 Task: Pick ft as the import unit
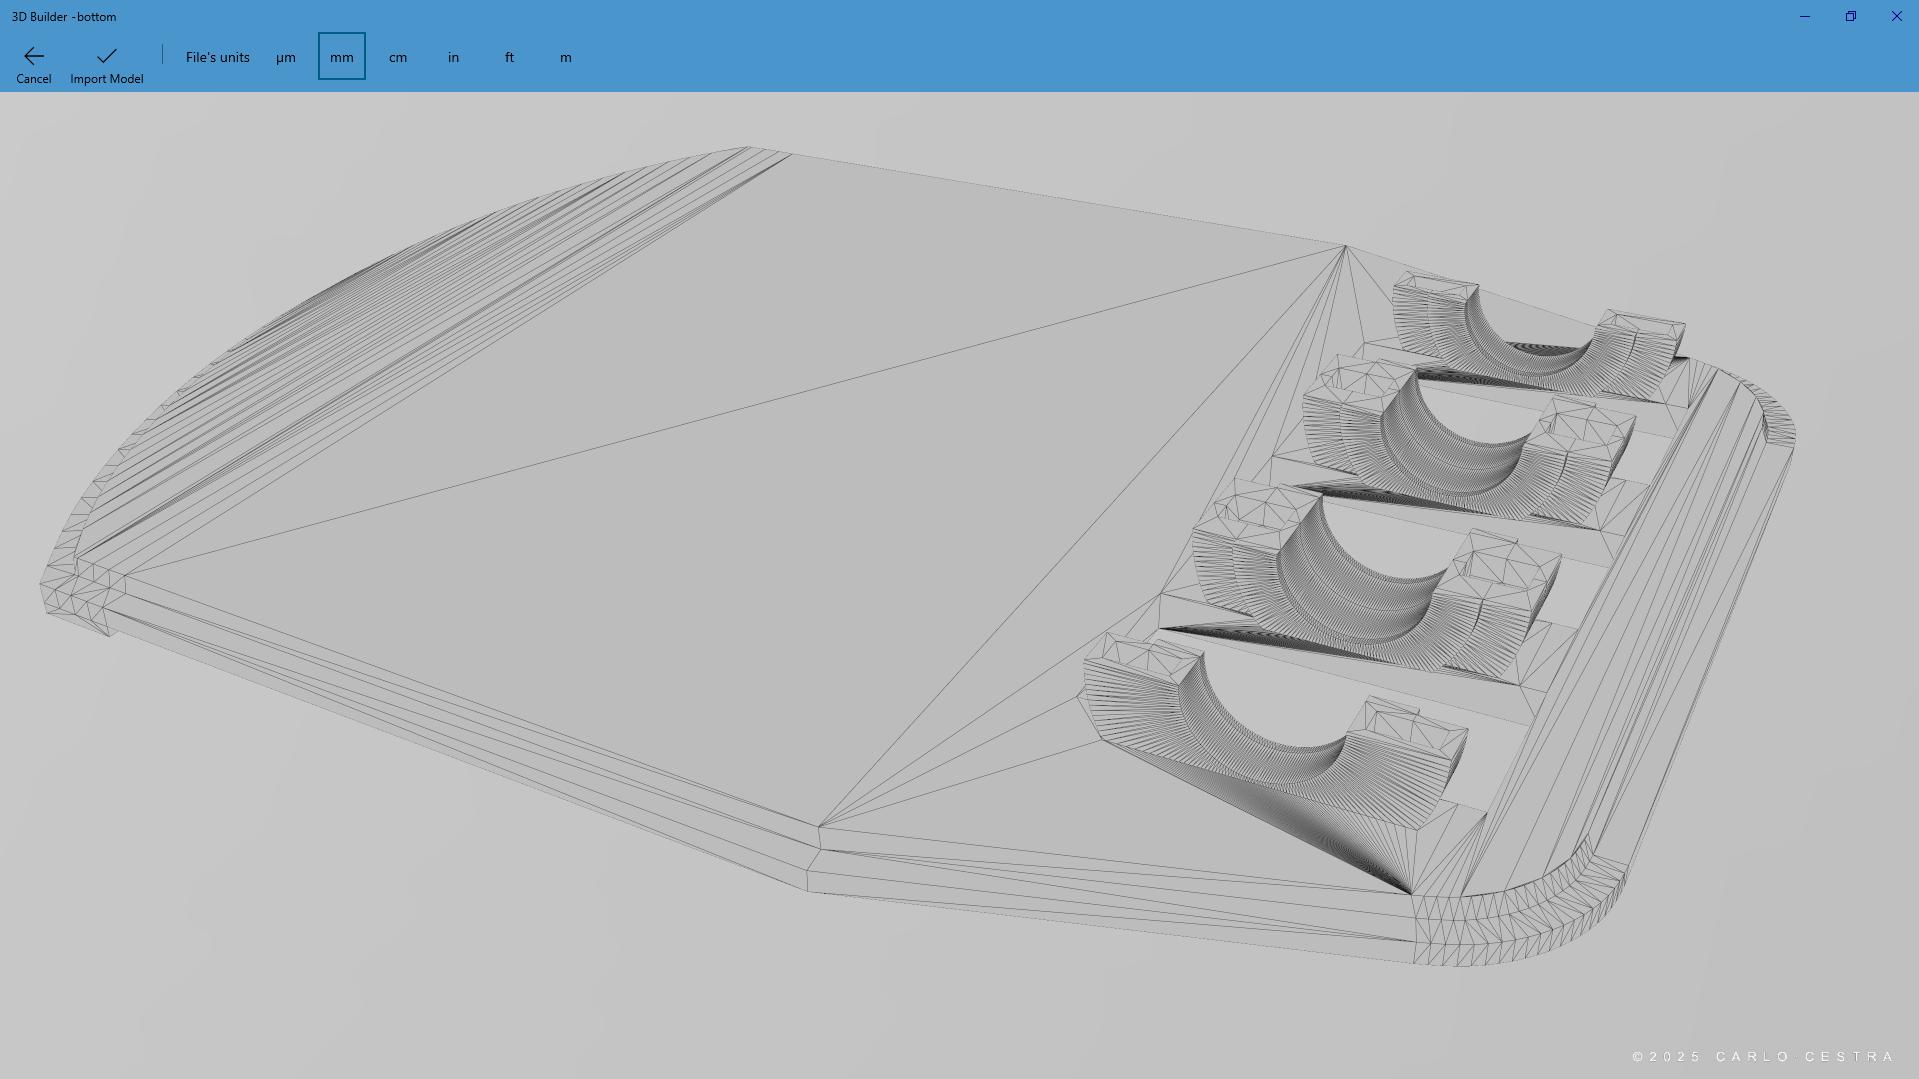pyautogui.click(x=510, y=57)
